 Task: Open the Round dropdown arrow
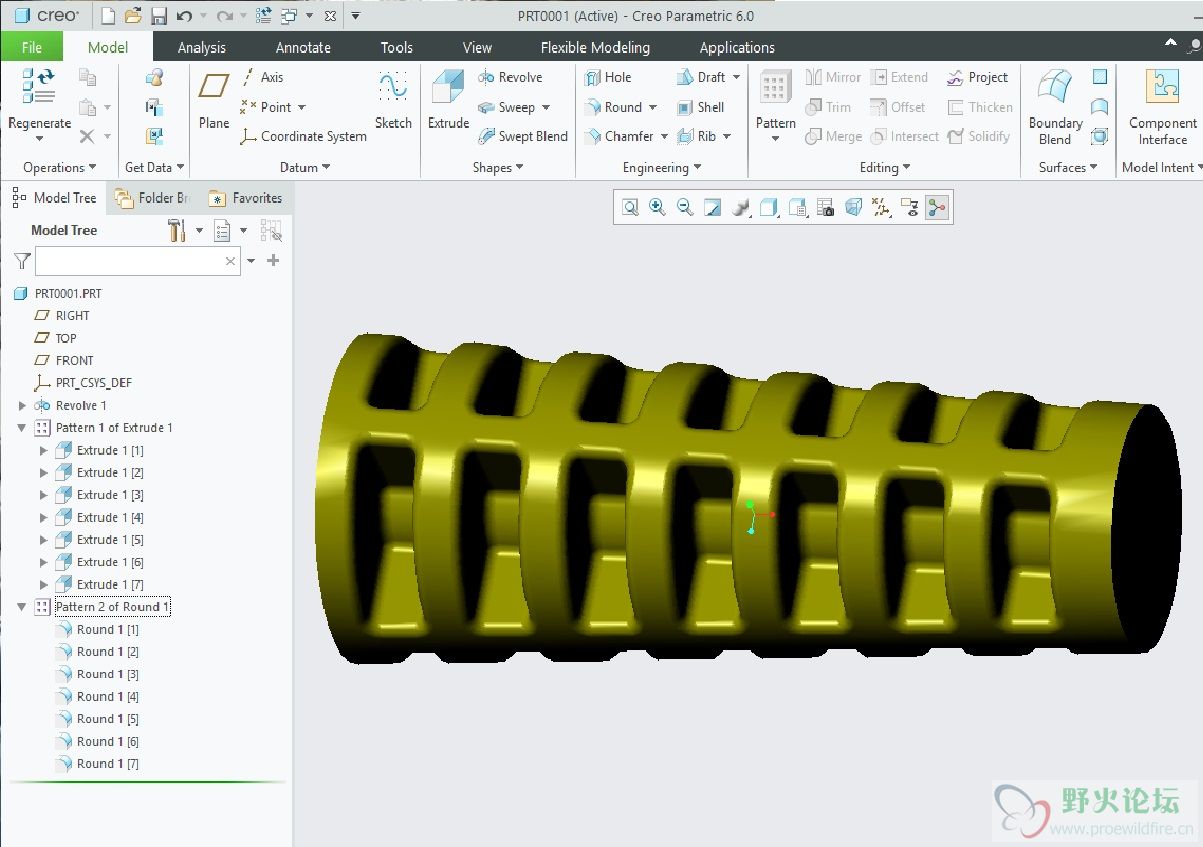653,107
